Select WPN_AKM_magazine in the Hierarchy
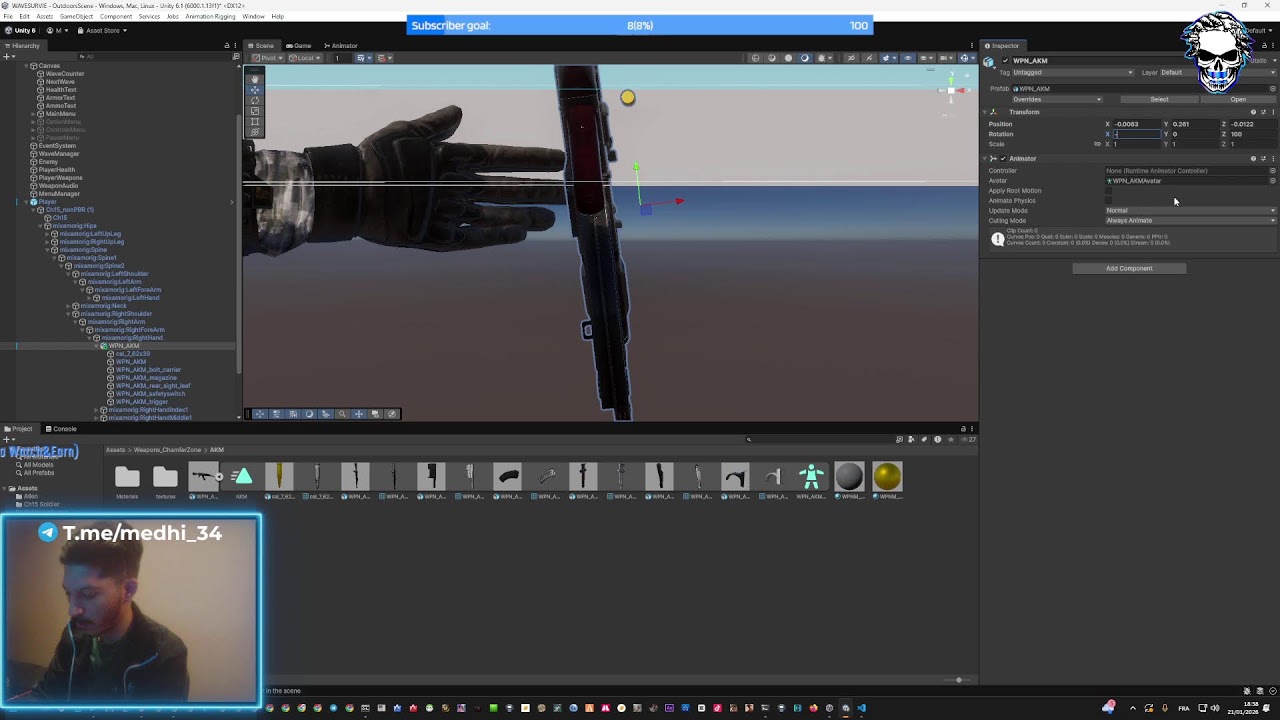 146,378
